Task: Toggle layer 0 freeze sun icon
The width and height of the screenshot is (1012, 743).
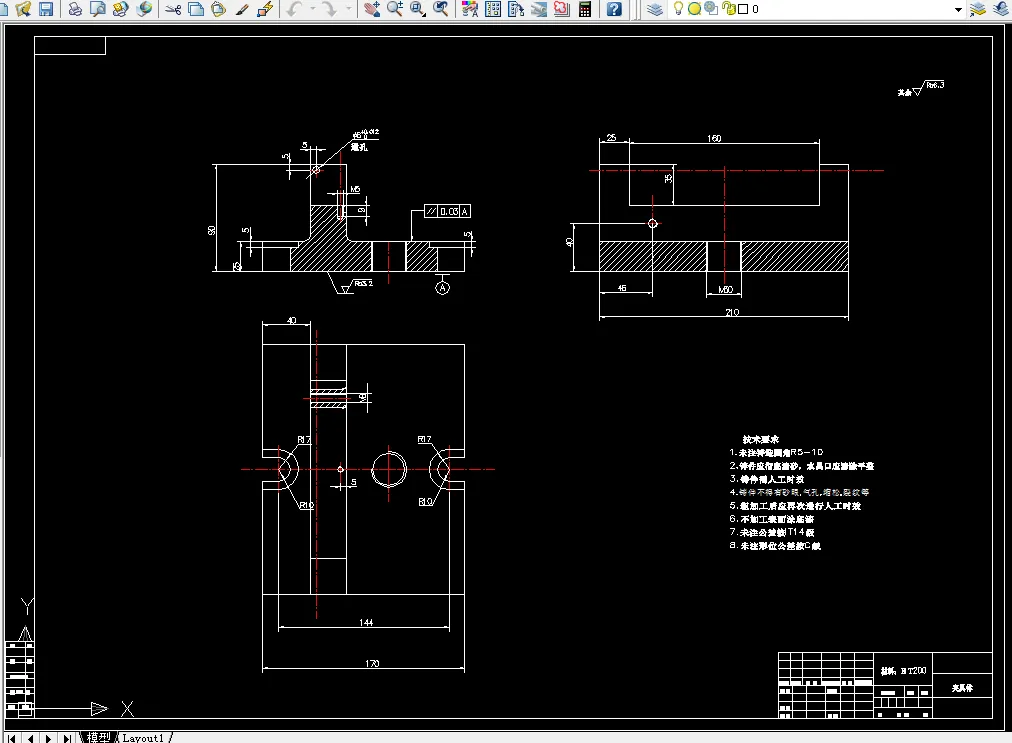Action: 694,9
